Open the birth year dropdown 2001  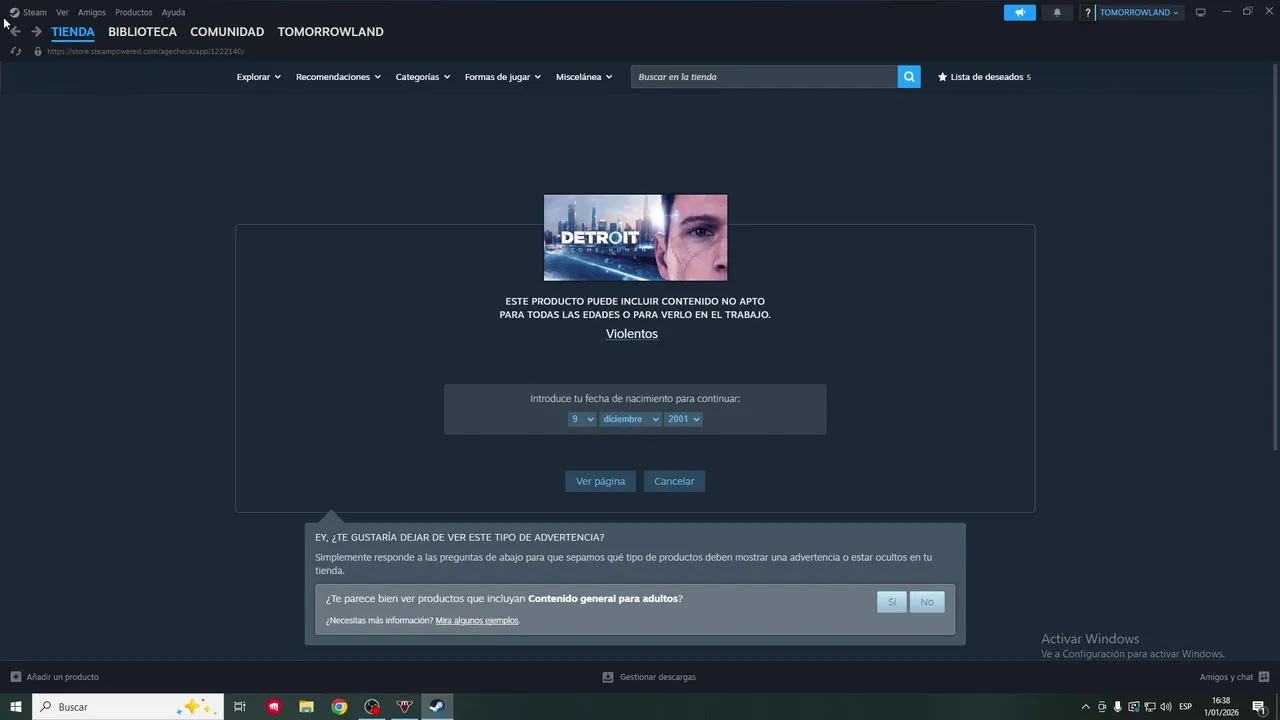click(683, 419)
